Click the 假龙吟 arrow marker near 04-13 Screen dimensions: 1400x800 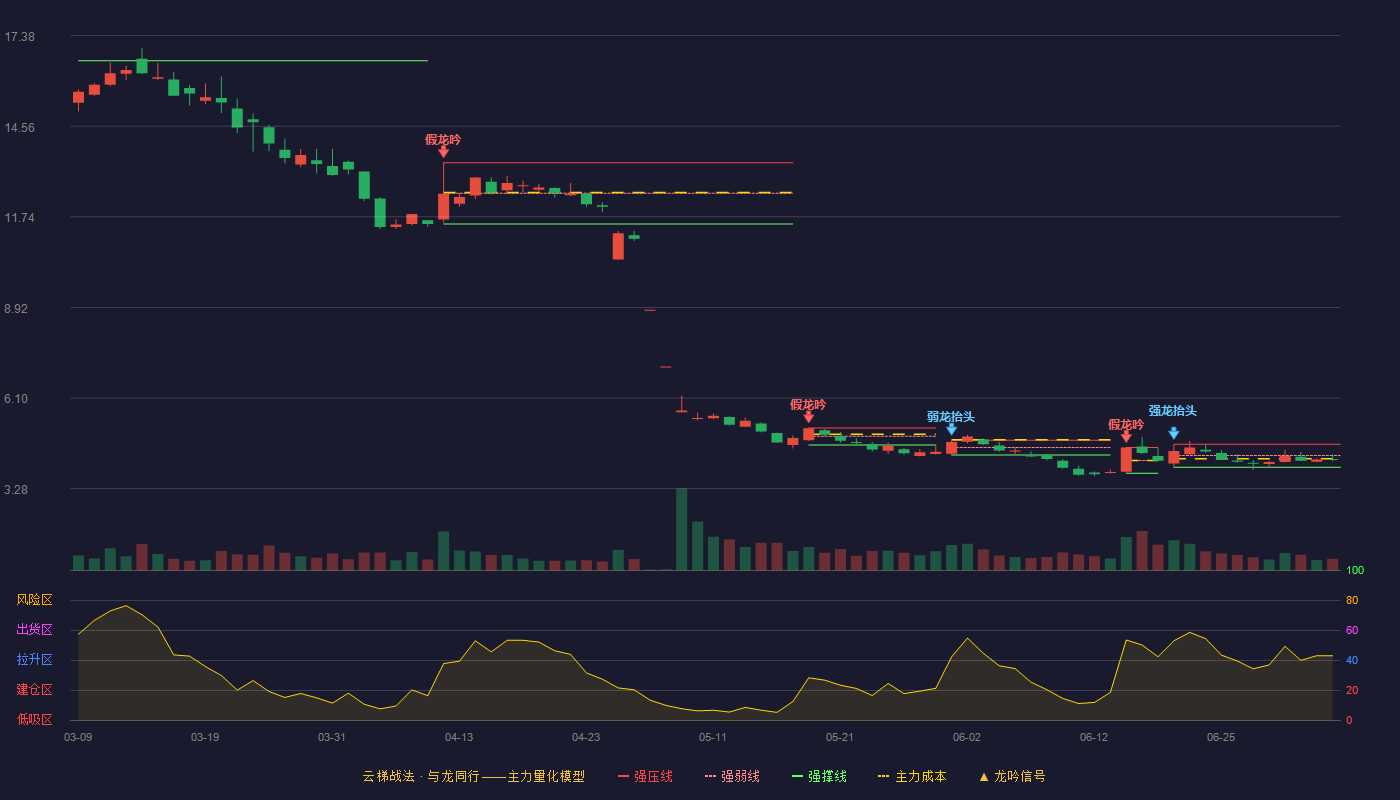point(443,153)
